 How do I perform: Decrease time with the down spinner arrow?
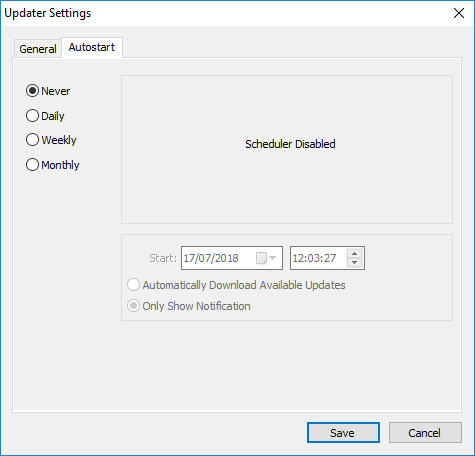(355, 263)
